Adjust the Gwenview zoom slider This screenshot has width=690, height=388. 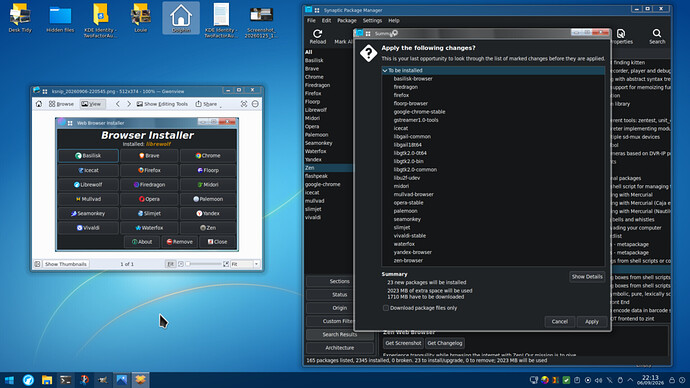(x=204, y=264)
